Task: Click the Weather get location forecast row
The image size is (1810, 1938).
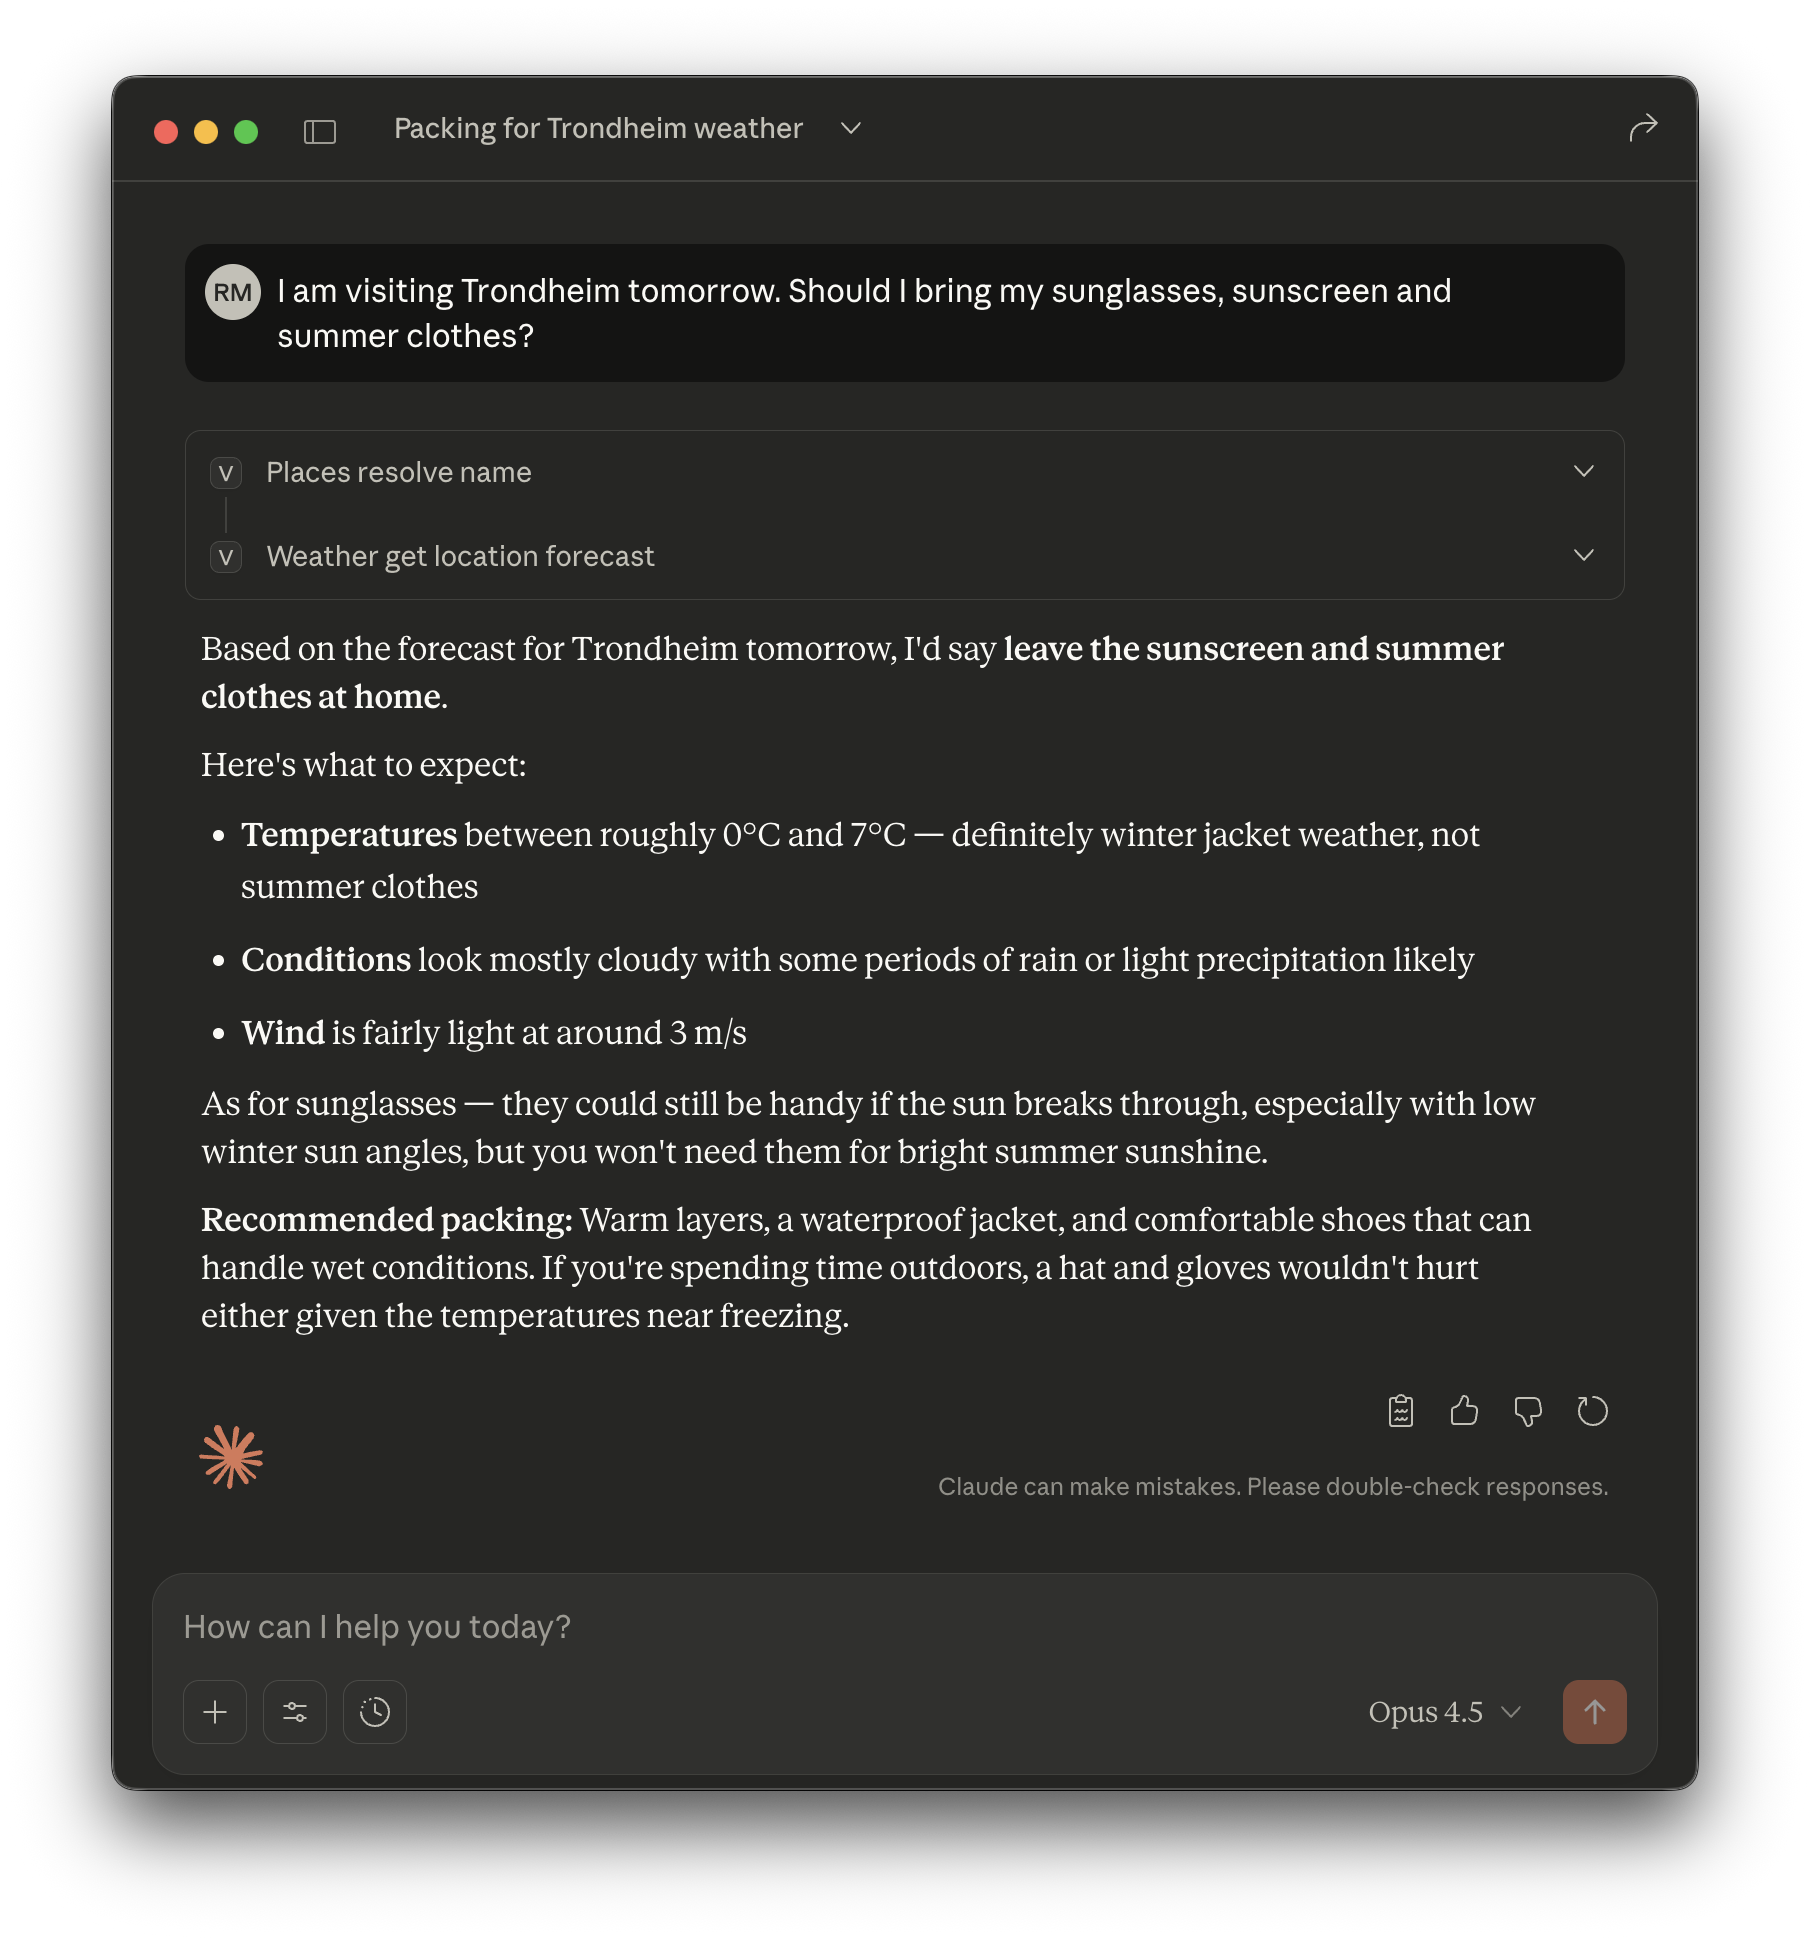Action: [904, 556]
